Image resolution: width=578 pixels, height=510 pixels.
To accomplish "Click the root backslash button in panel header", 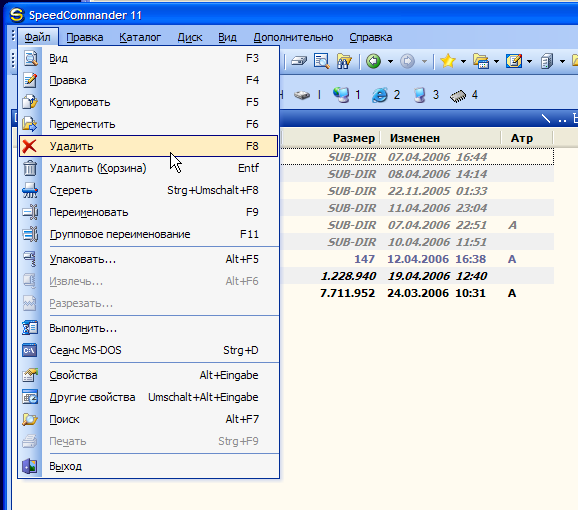I will [x=546, y=119].
